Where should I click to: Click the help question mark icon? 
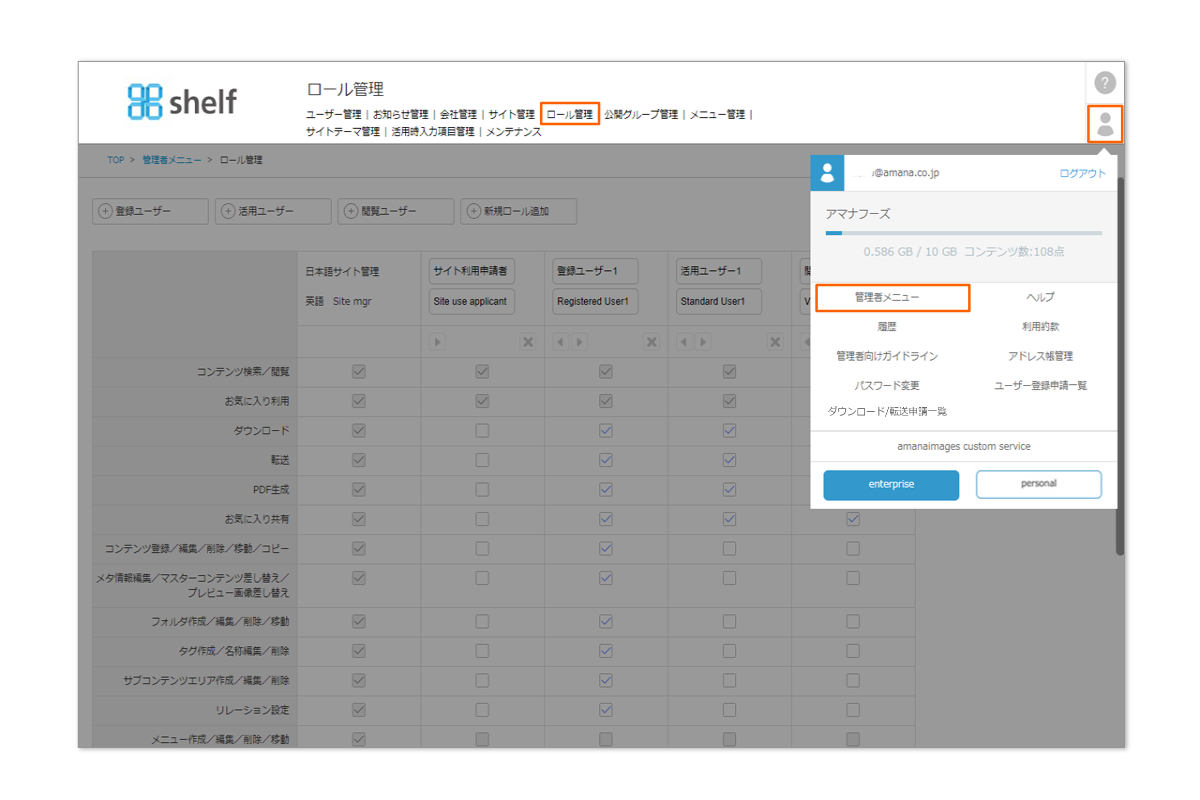coord(1104,83)
